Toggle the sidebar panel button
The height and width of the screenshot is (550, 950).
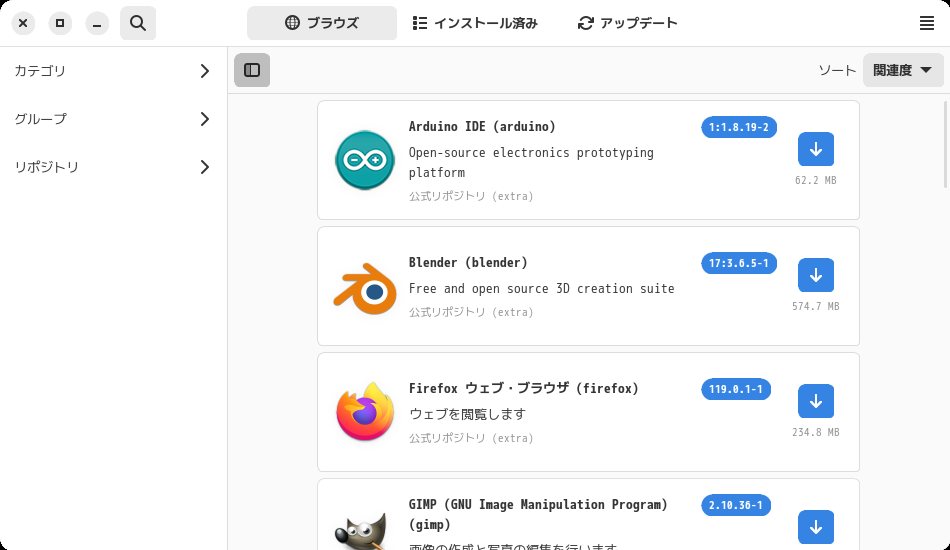(x=252, y=70)
